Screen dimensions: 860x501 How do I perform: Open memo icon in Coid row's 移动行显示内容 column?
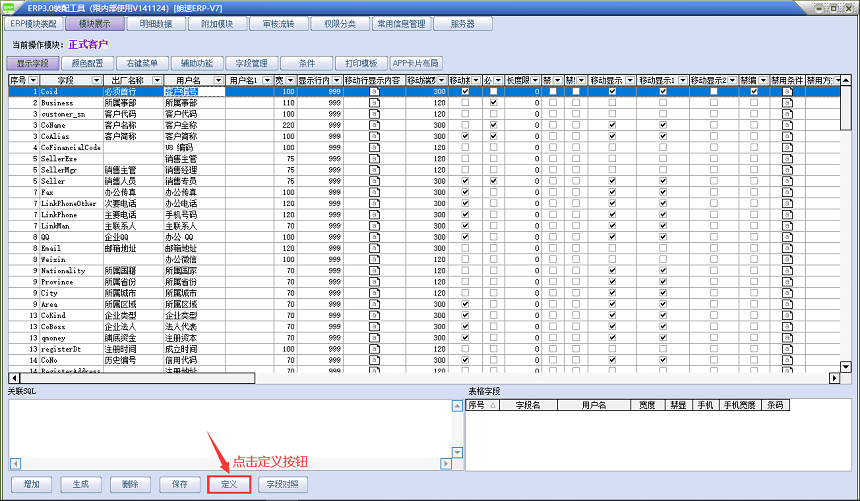(x=374, y=91)
